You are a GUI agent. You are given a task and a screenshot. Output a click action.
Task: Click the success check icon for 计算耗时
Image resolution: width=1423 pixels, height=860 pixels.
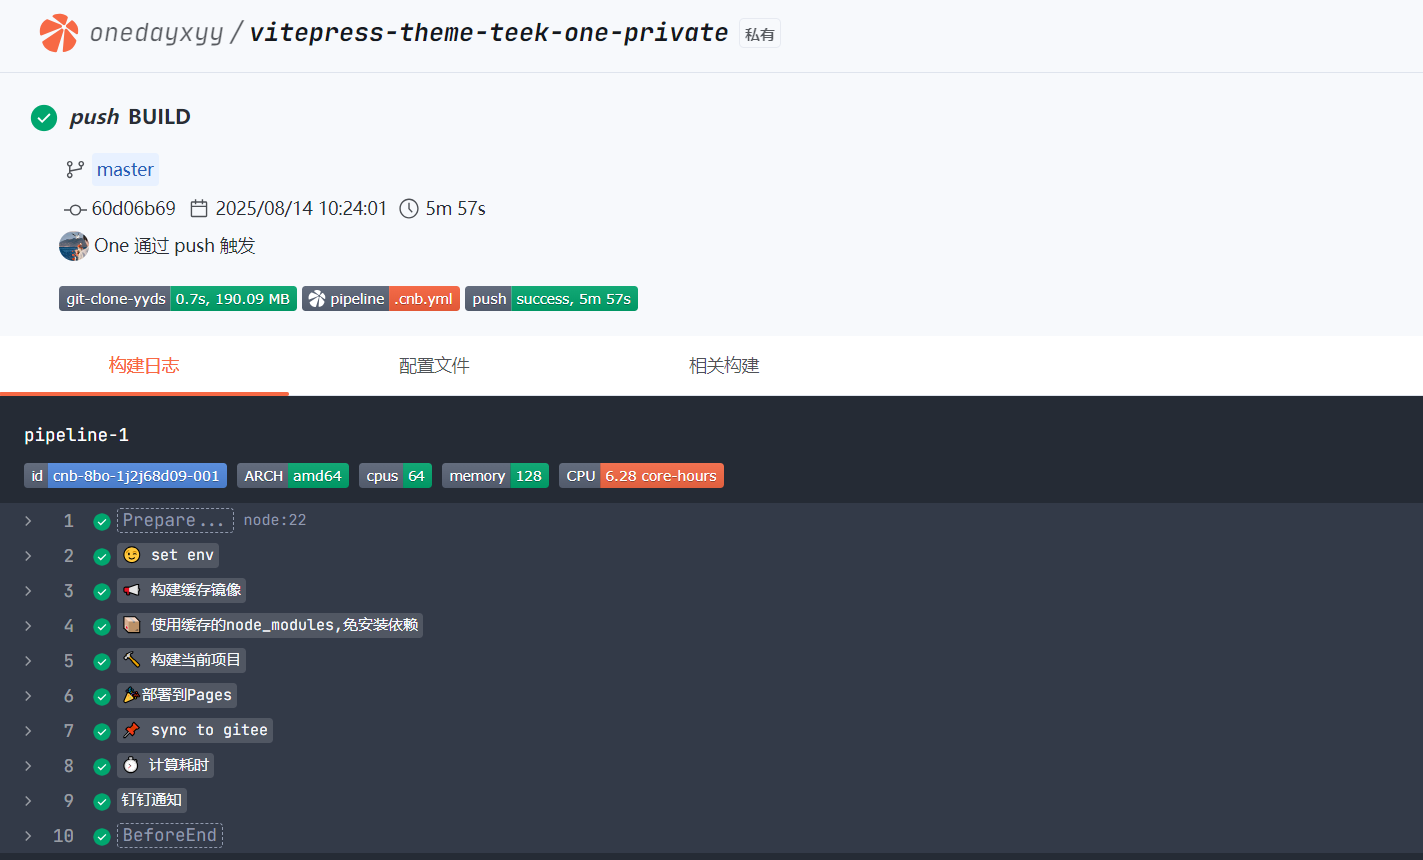tap(101, 767)
